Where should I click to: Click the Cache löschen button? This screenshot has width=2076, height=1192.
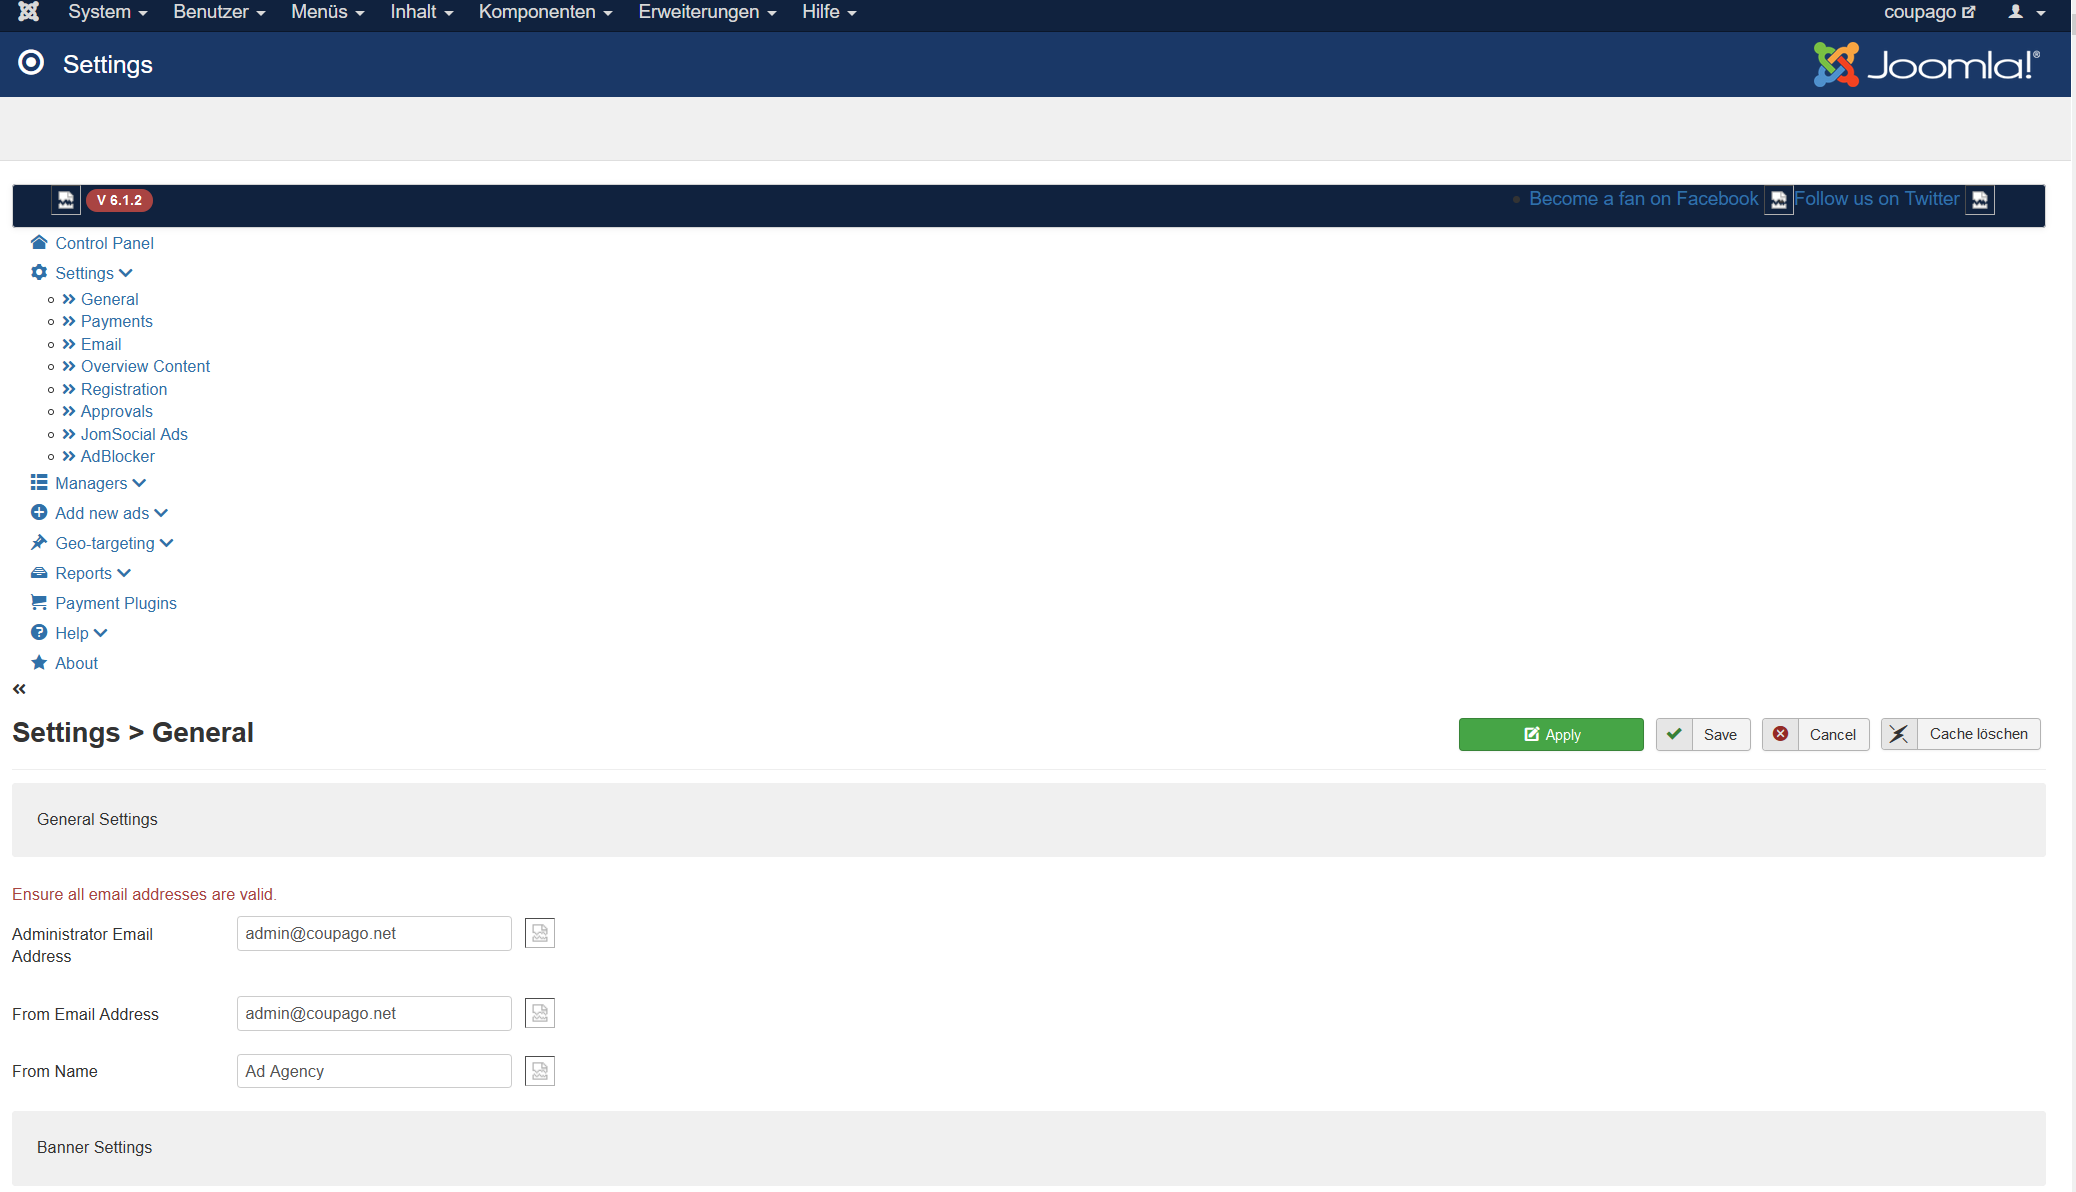pyautogui.click(x=1960, y=734)
